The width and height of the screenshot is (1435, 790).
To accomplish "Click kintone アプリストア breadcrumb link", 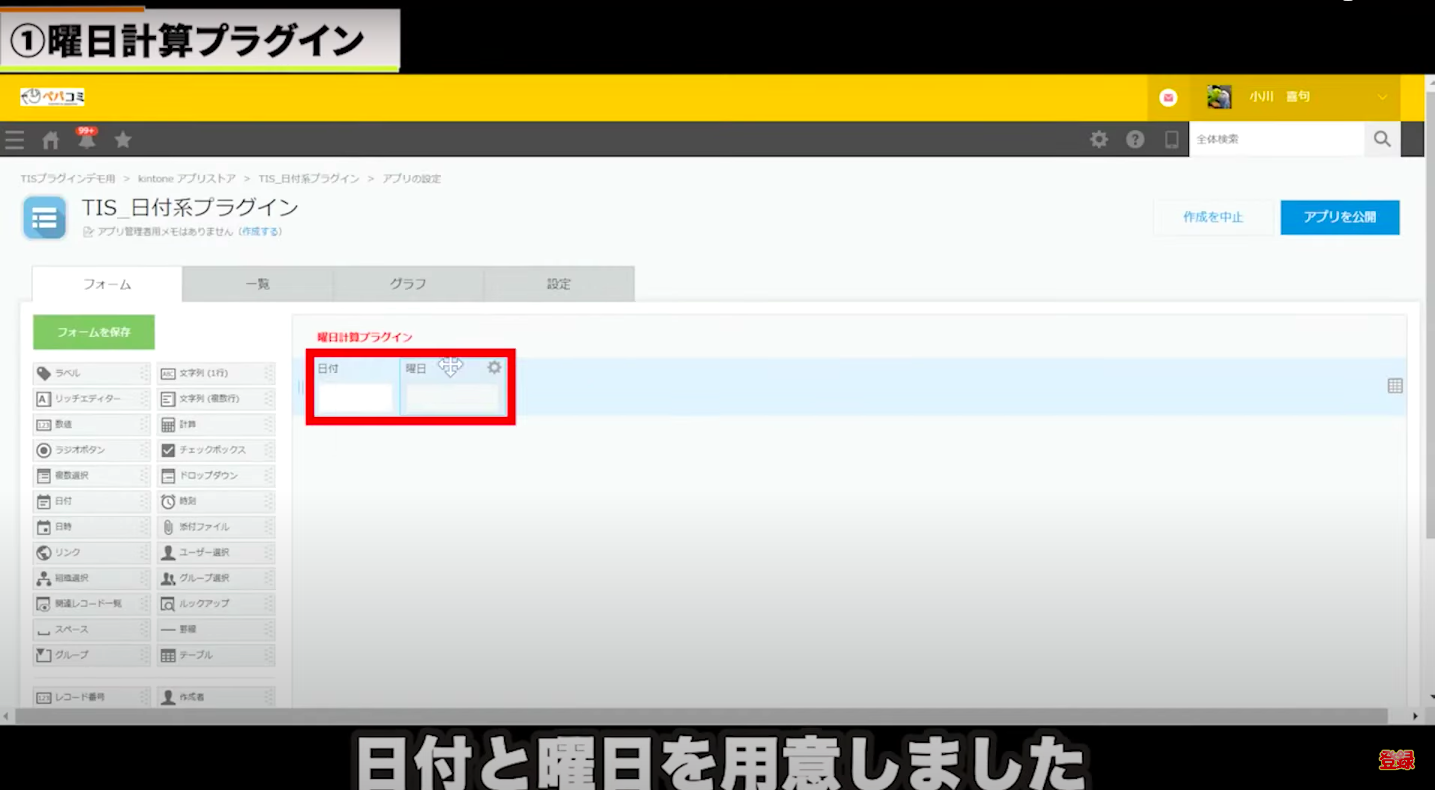I will (x=186, y=179).
